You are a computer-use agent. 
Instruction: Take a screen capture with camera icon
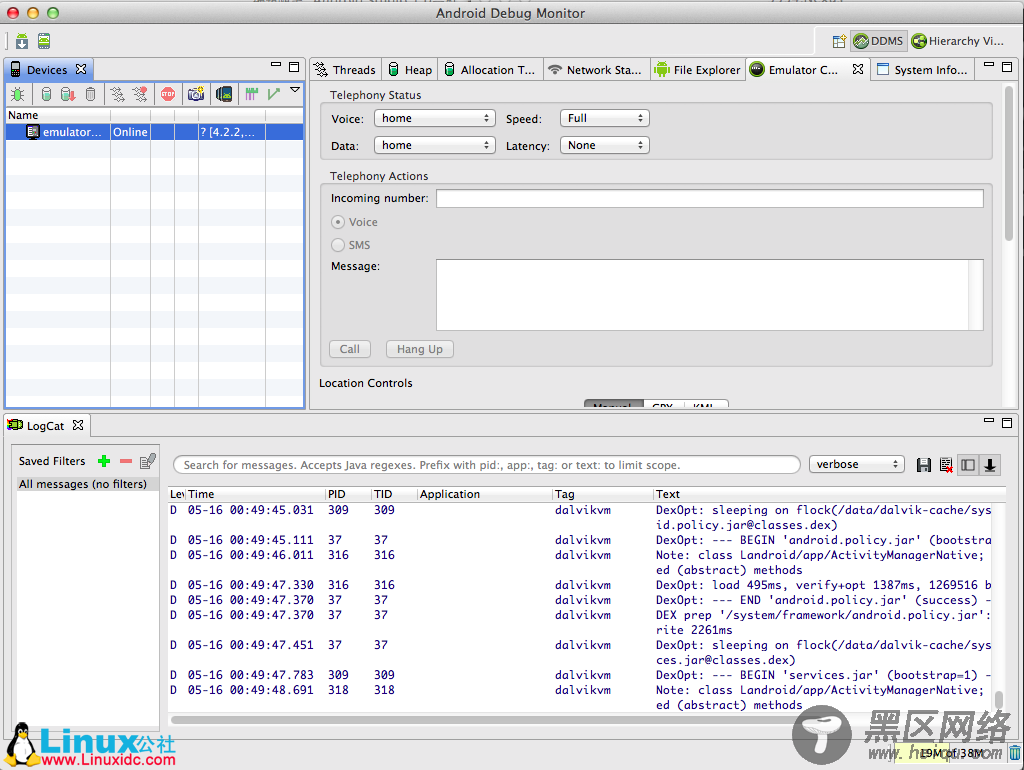(x=196, y=94)
